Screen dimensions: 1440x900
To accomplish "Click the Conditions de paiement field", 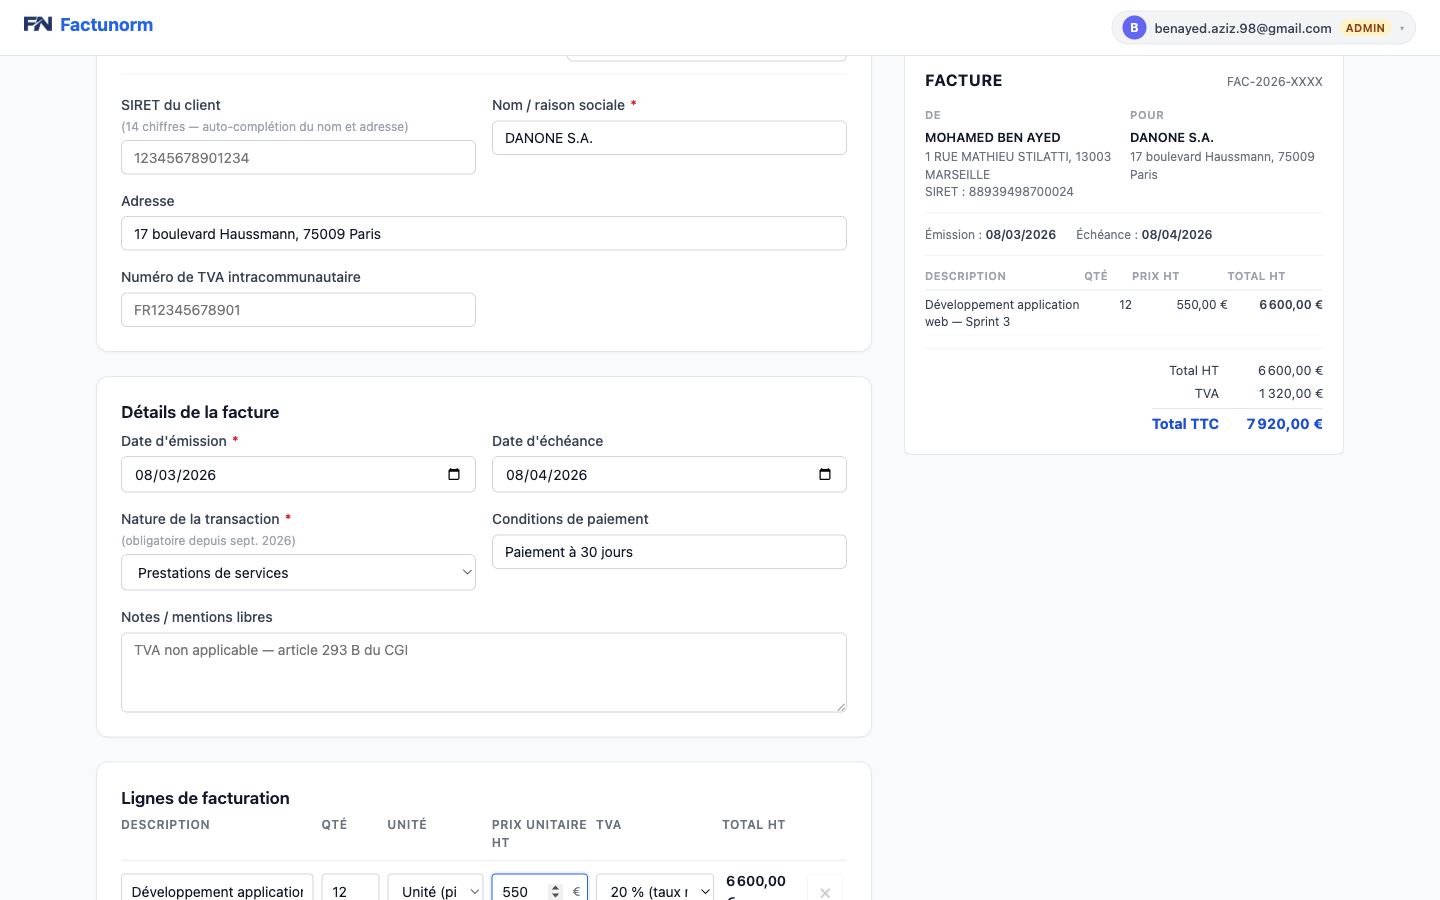I will [x=669, y=552].
